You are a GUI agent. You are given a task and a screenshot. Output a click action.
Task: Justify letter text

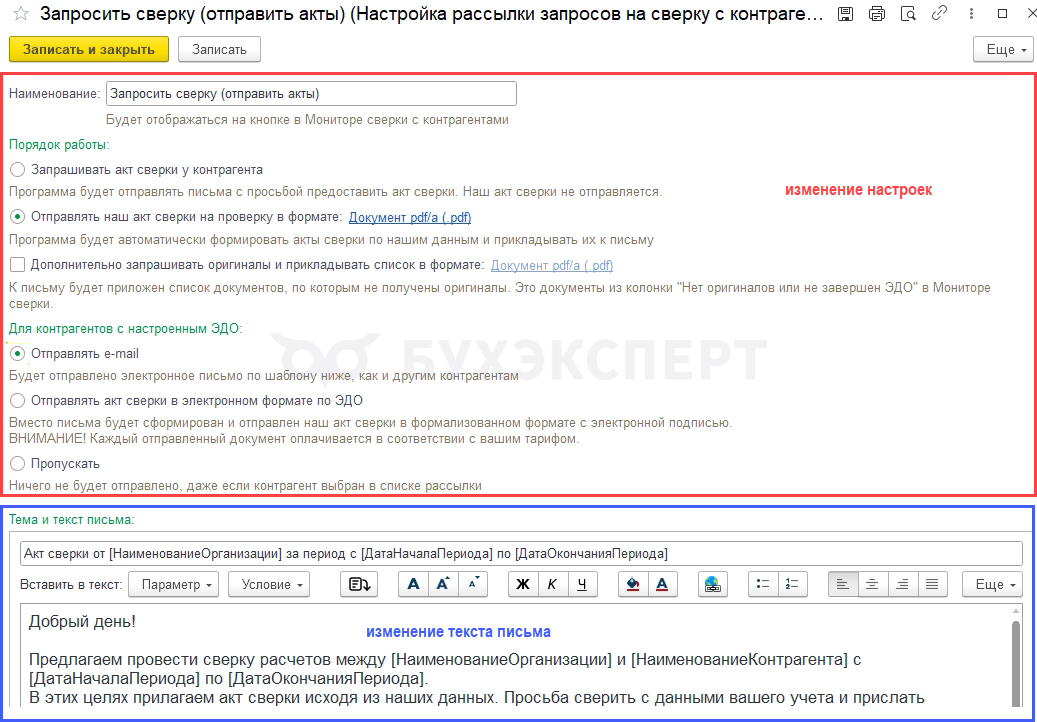[933, 584]
